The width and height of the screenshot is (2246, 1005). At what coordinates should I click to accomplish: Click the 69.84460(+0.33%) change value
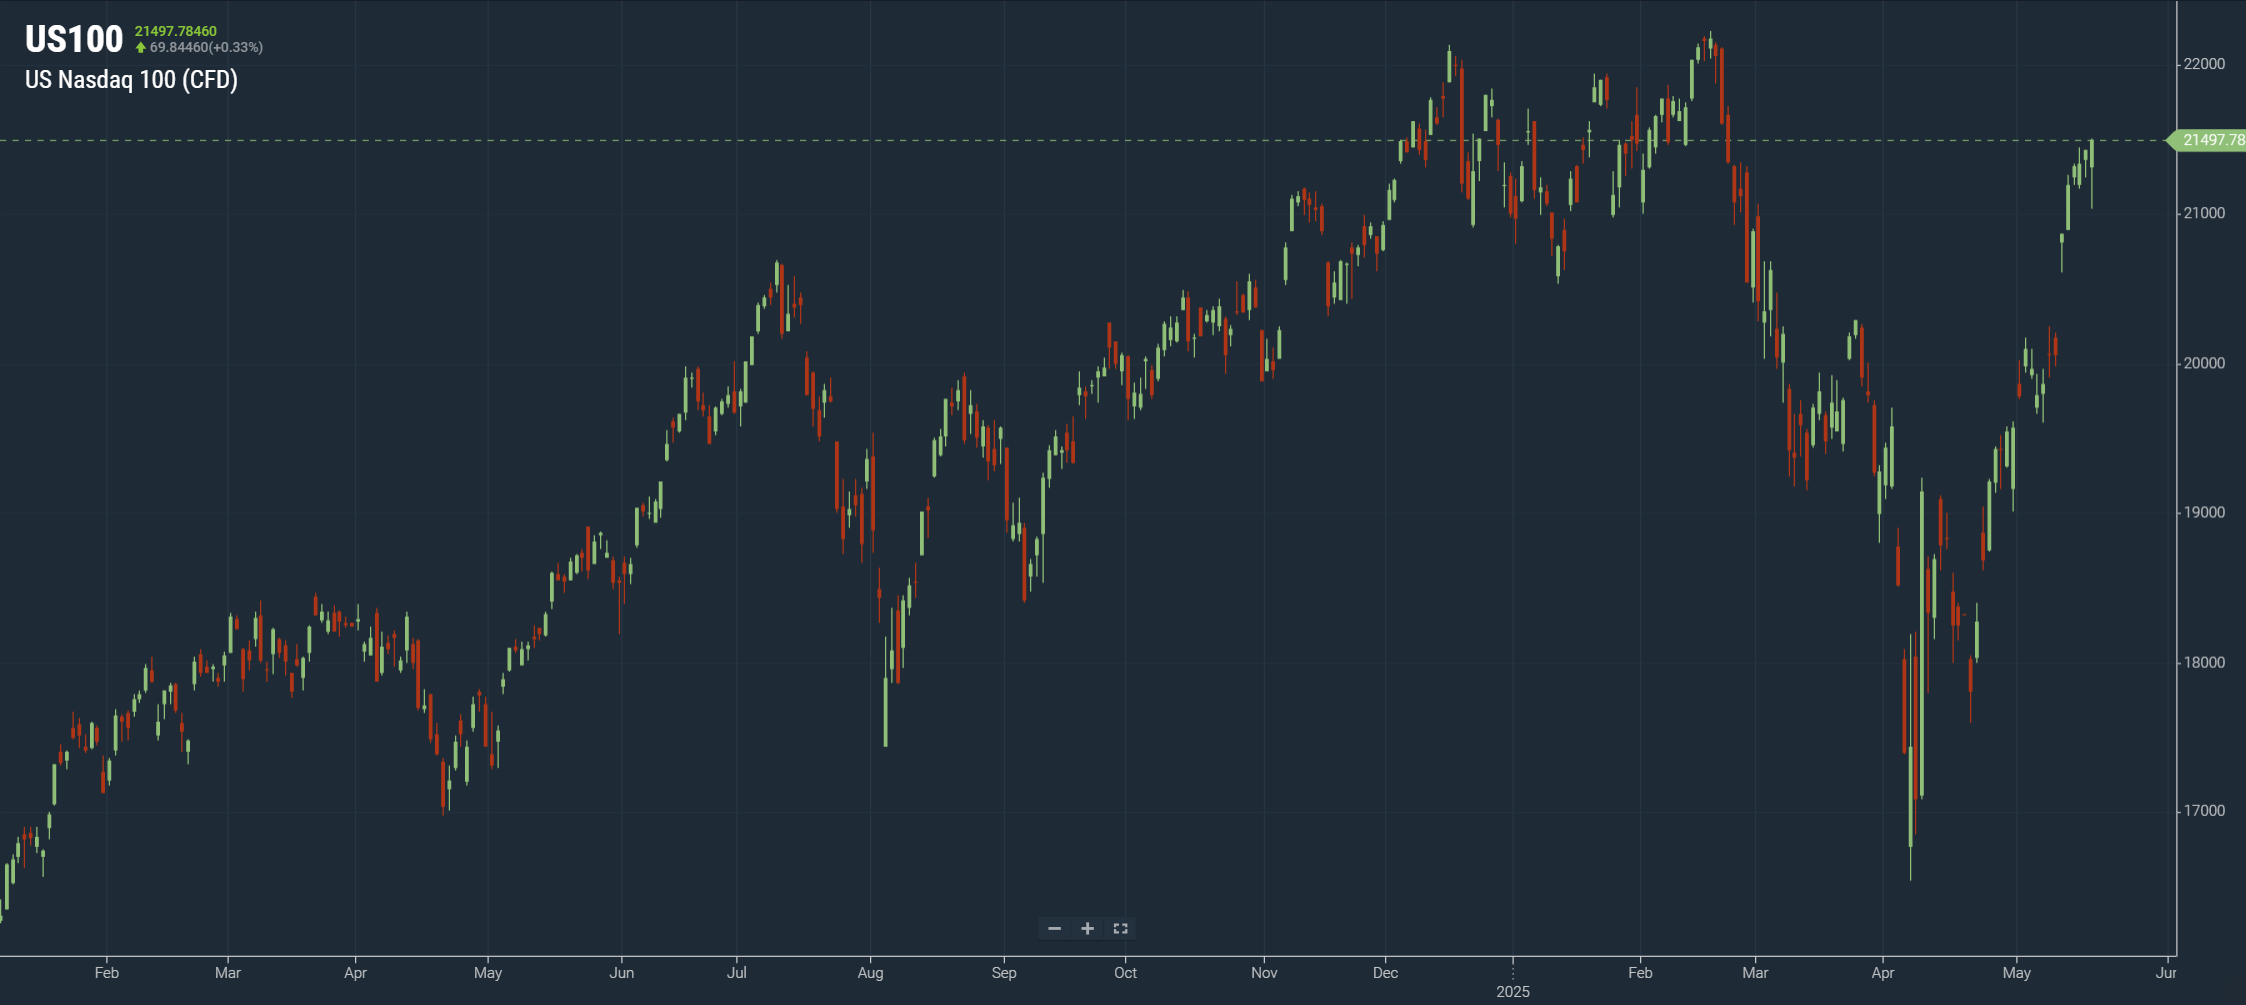click(206, 47)
